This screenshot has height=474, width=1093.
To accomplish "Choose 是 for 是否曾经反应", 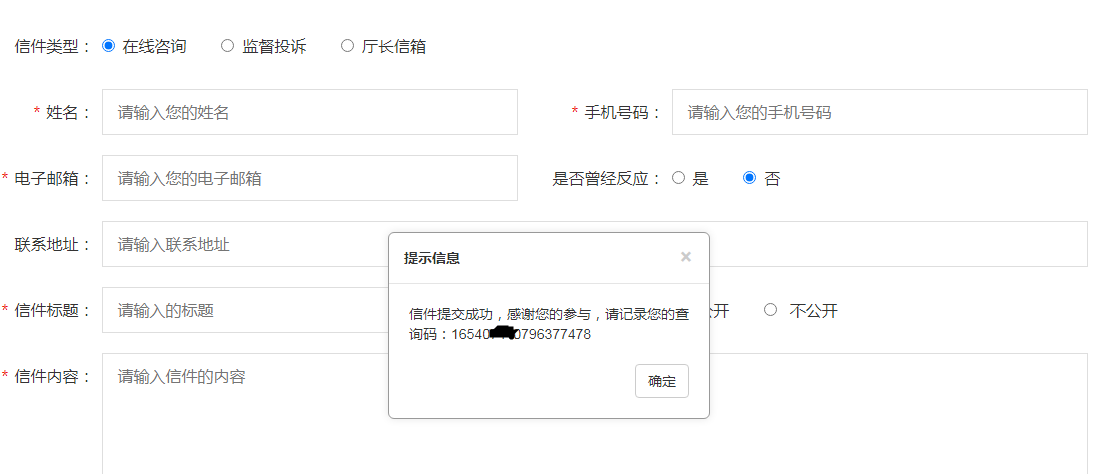I will (678, 178).
